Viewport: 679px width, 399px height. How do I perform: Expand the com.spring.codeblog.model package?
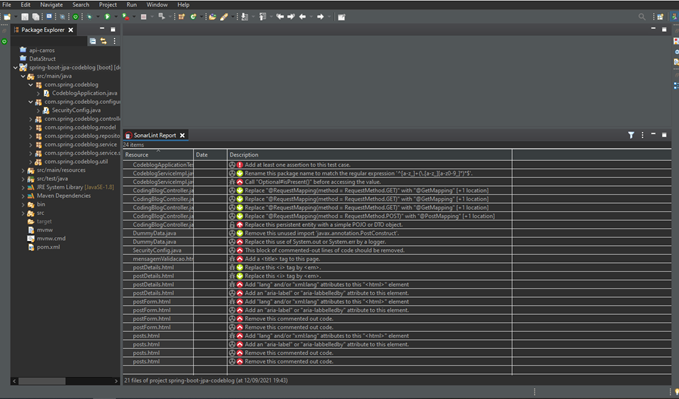coord(31,128)
